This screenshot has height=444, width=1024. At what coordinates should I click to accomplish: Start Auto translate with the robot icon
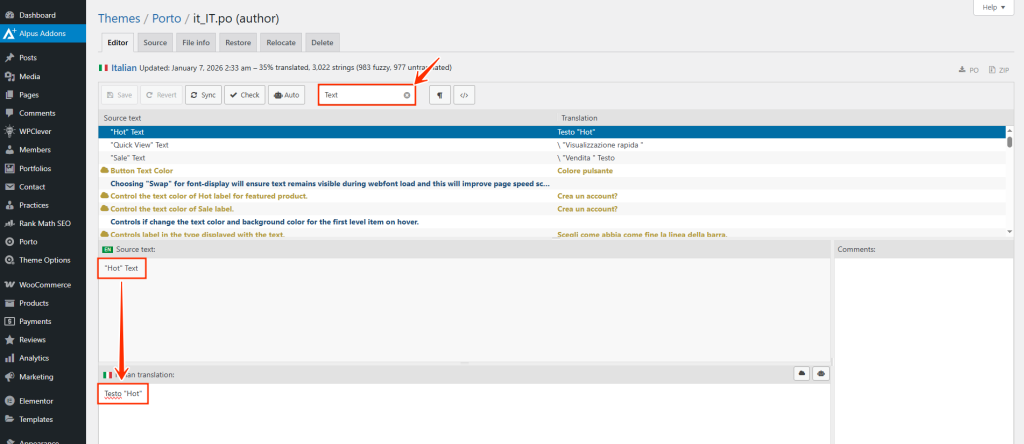(286, 95)
